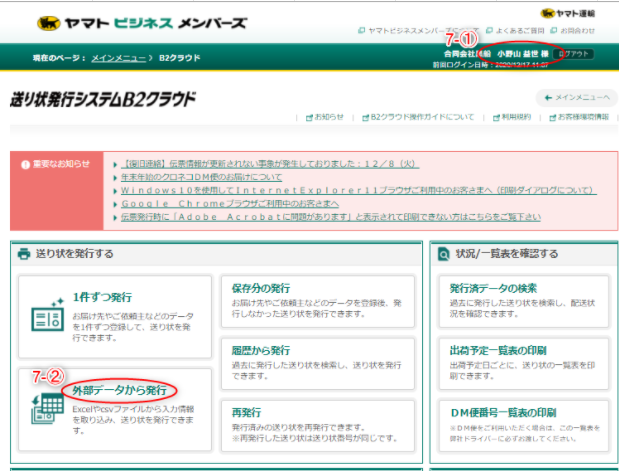Screen dimensions: 619x471
Task: Click the 送り状を発行する section heading
Action: 75,253
